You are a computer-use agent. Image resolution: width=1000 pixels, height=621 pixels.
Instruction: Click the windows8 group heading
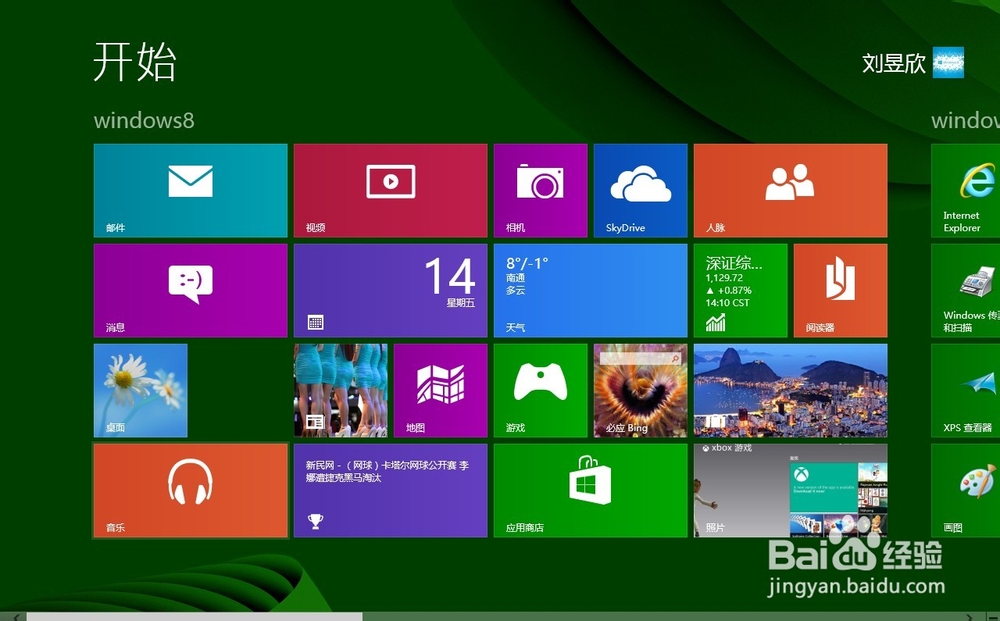click(x=144, y=121)
